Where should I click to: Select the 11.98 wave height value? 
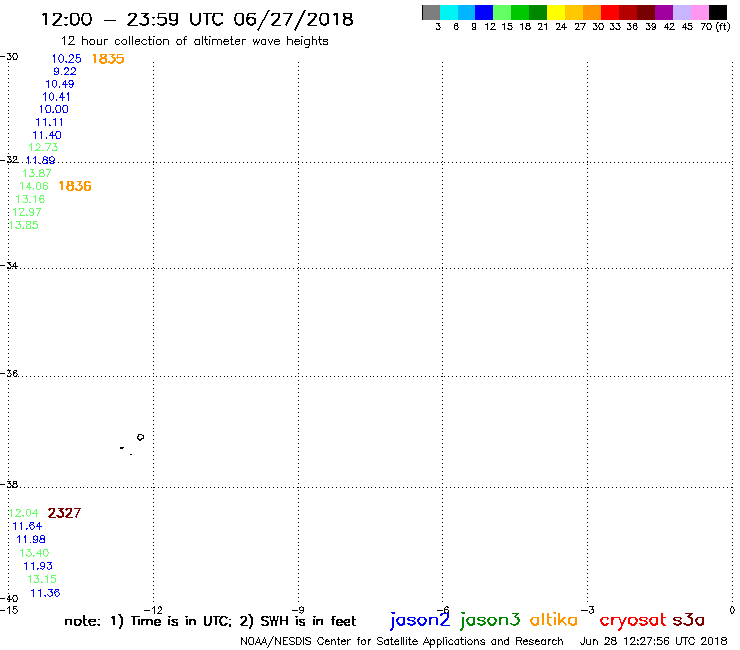pyautogui.click(x=31, y=539)
